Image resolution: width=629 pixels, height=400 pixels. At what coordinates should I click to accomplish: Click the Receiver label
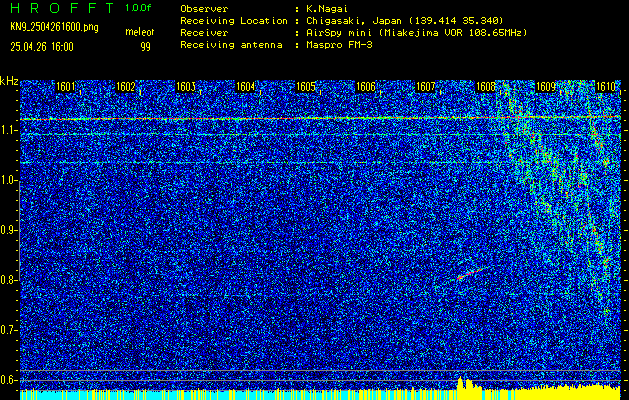[204, 33]
